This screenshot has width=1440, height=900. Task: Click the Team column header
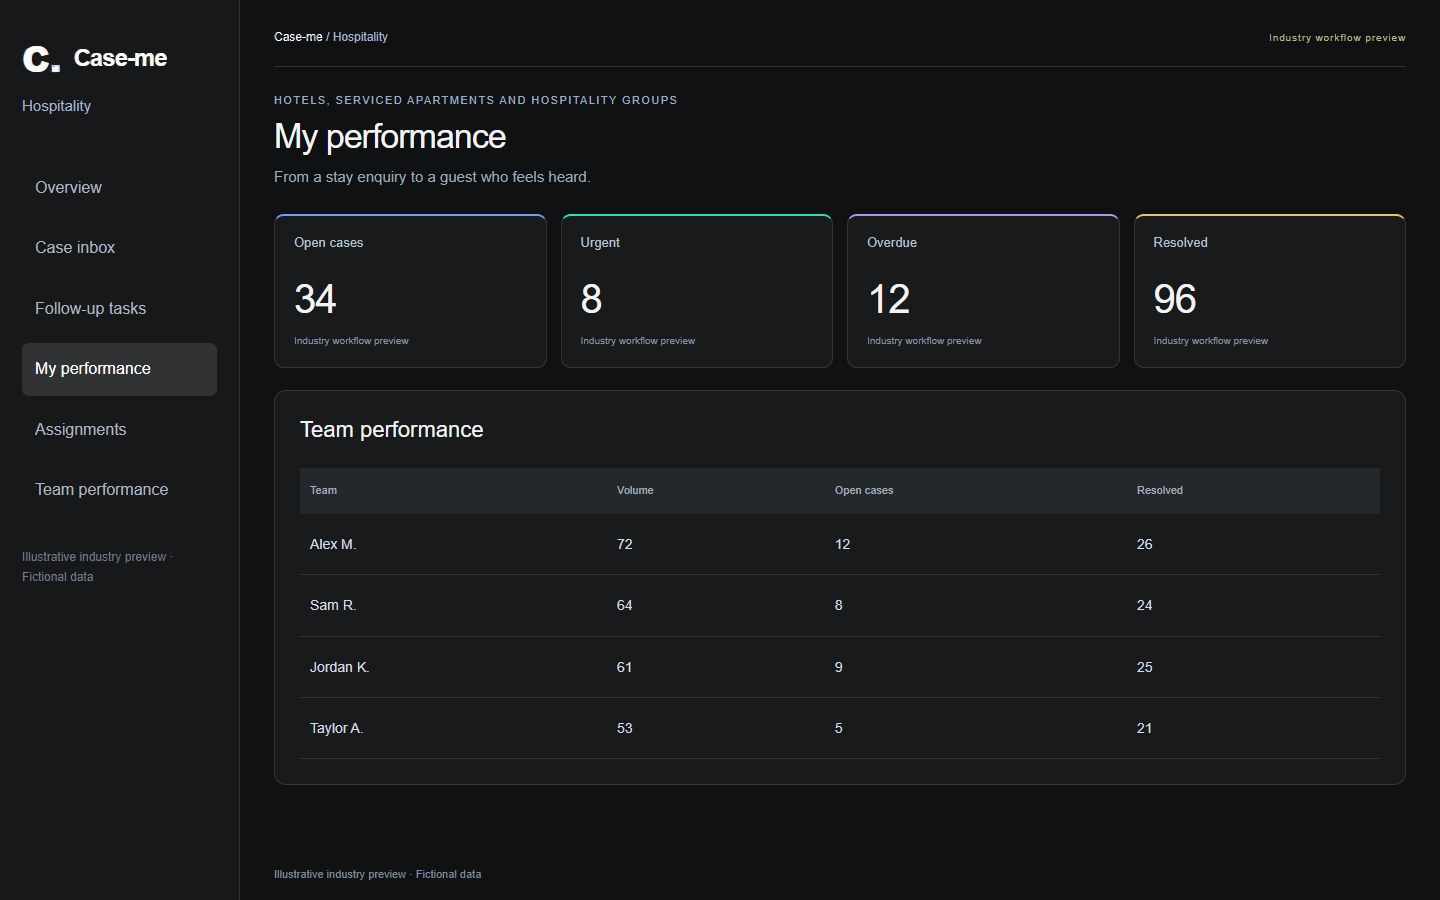tap(323, 491)
